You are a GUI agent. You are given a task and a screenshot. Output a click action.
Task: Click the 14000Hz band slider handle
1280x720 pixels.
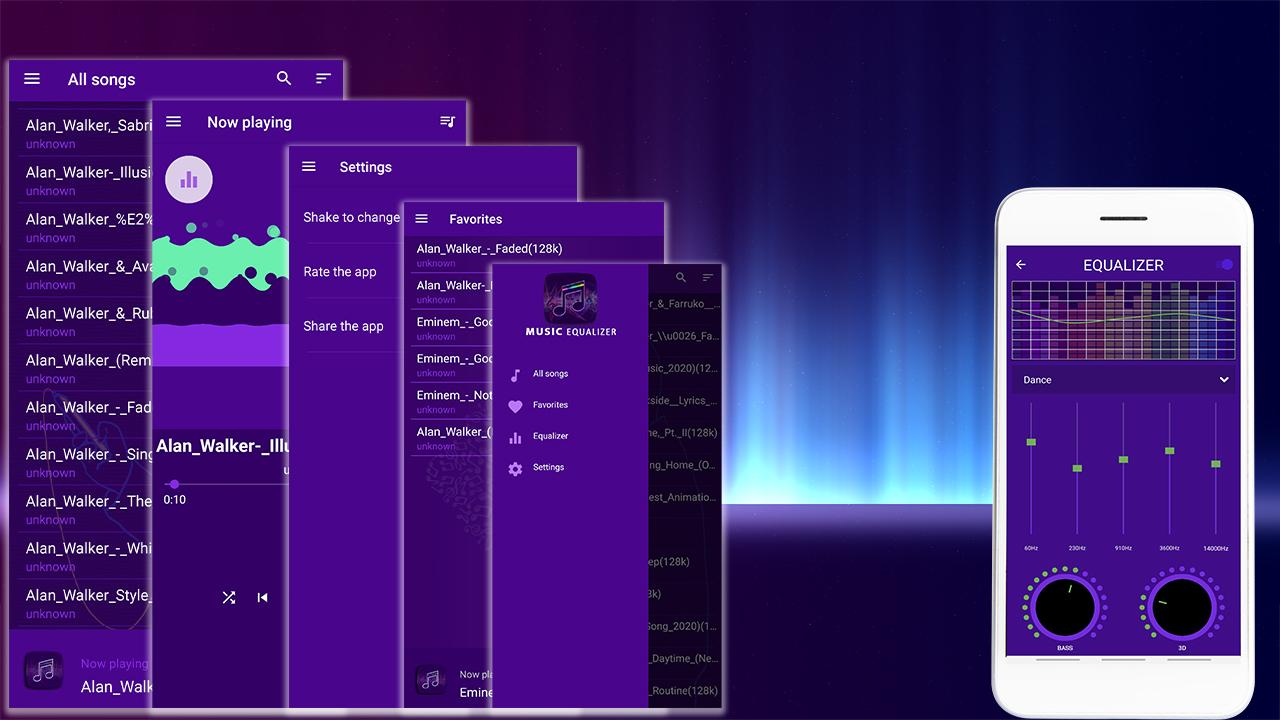coord(1216,464)
